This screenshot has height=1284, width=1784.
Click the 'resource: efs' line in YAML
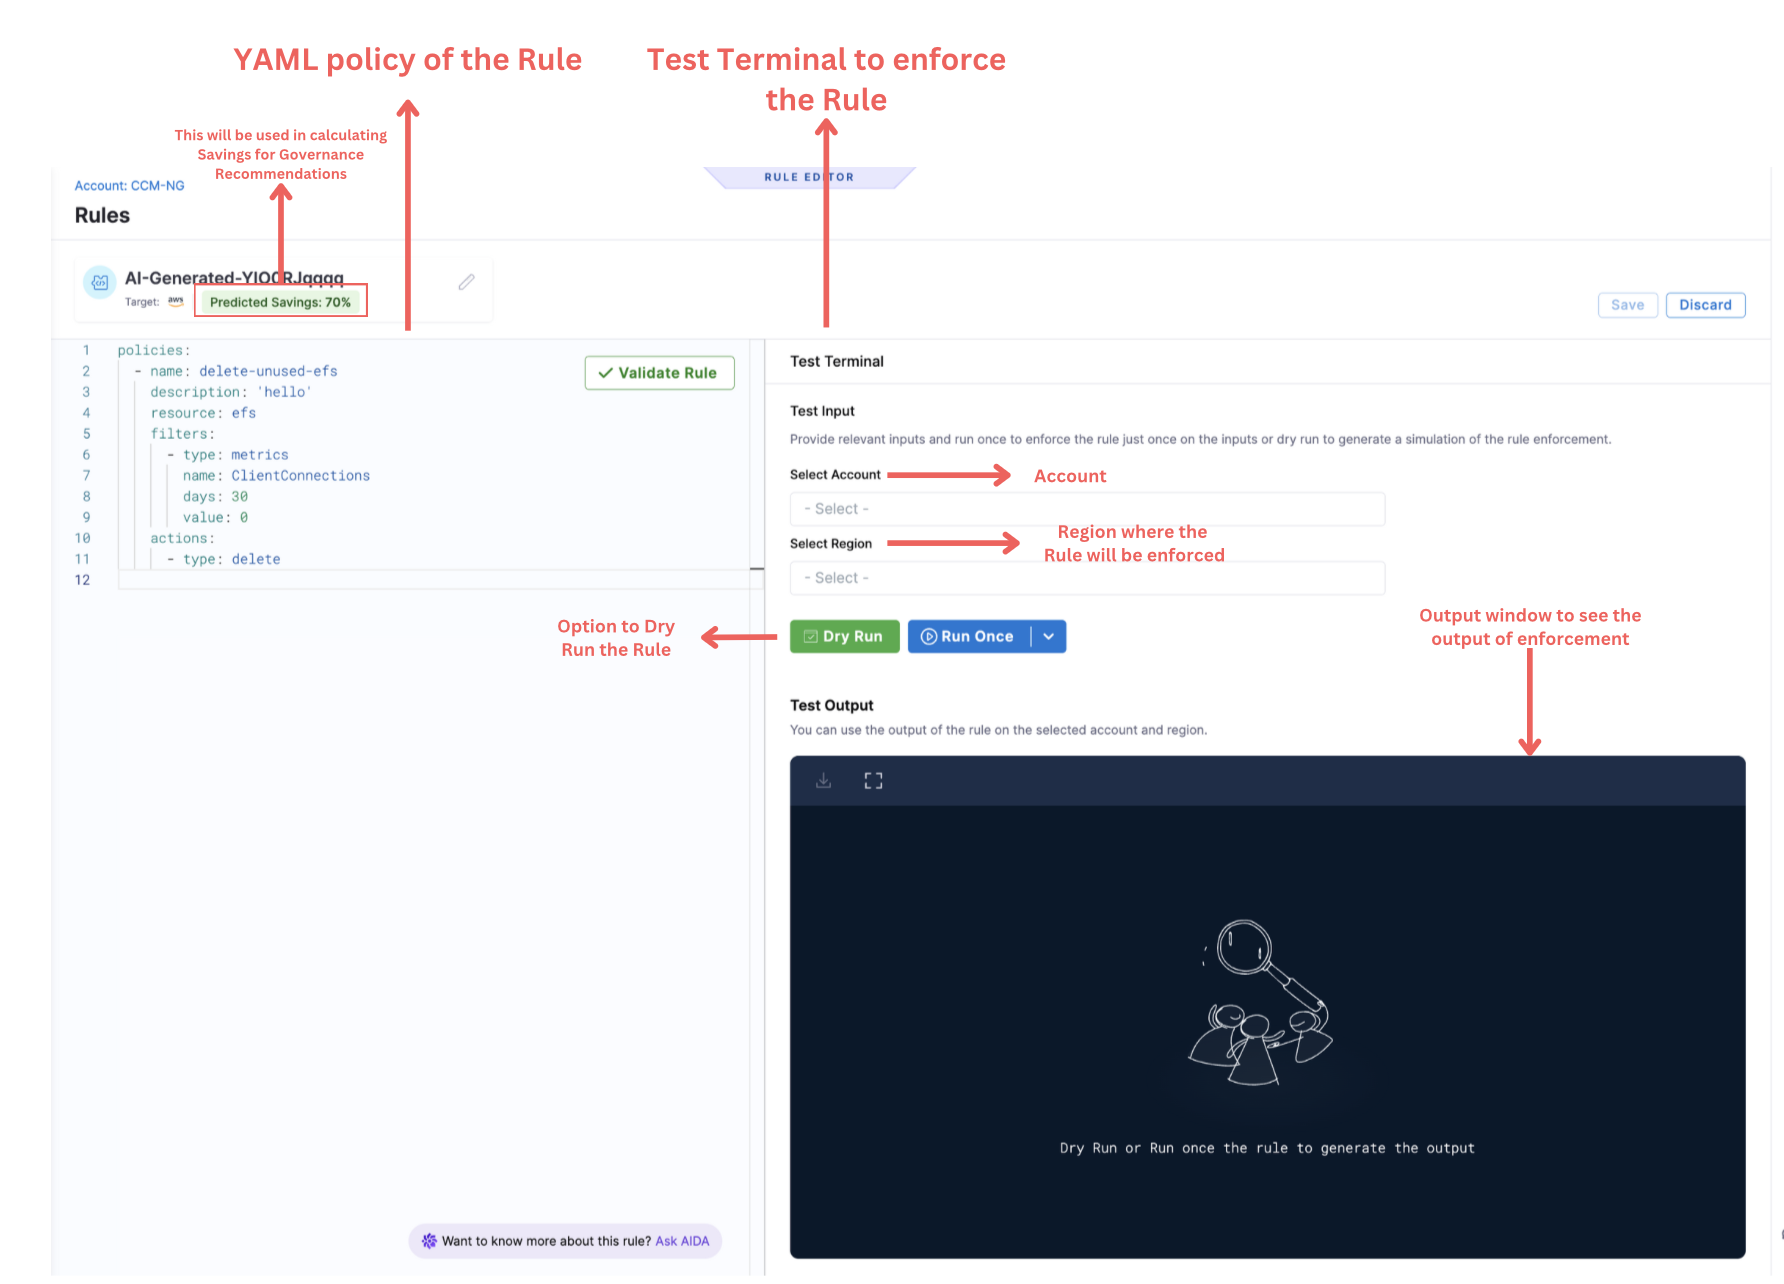click(203, 413)
